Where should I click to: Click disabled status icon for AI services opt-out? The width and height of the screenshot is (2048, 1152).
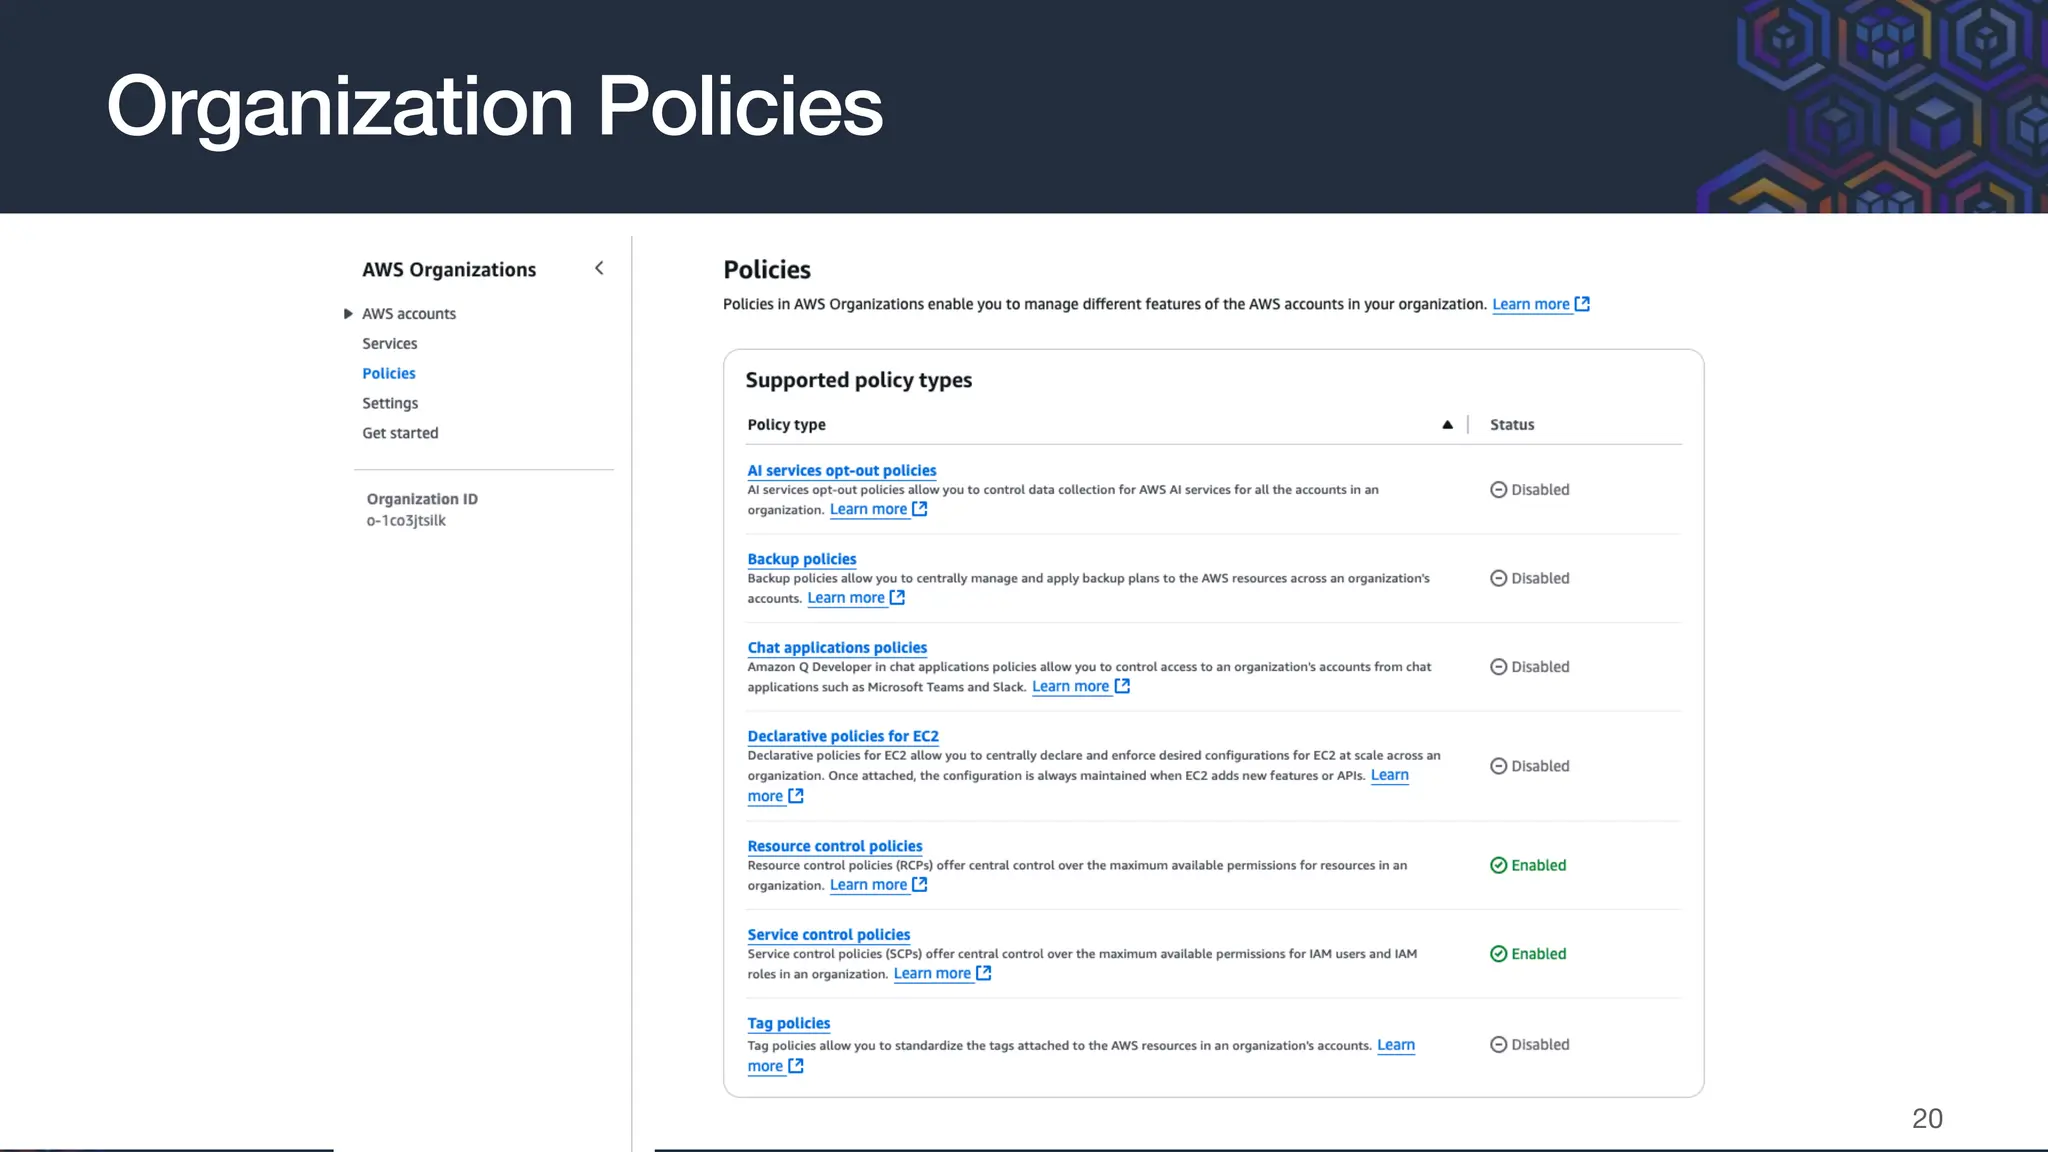[x=1498, y=490]
